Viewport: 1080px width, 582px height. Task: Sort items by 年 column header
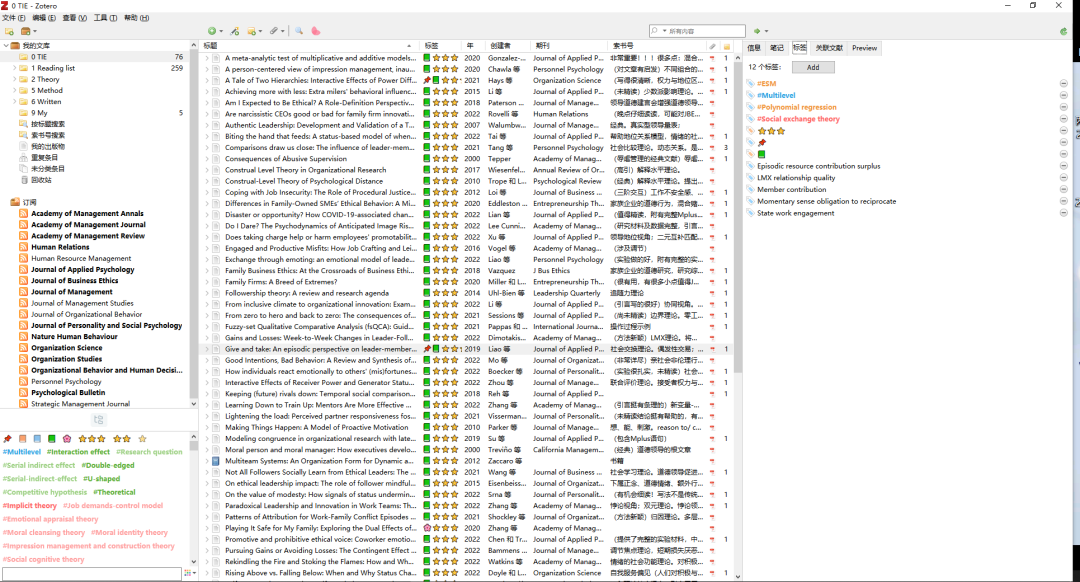click(474, 46)
